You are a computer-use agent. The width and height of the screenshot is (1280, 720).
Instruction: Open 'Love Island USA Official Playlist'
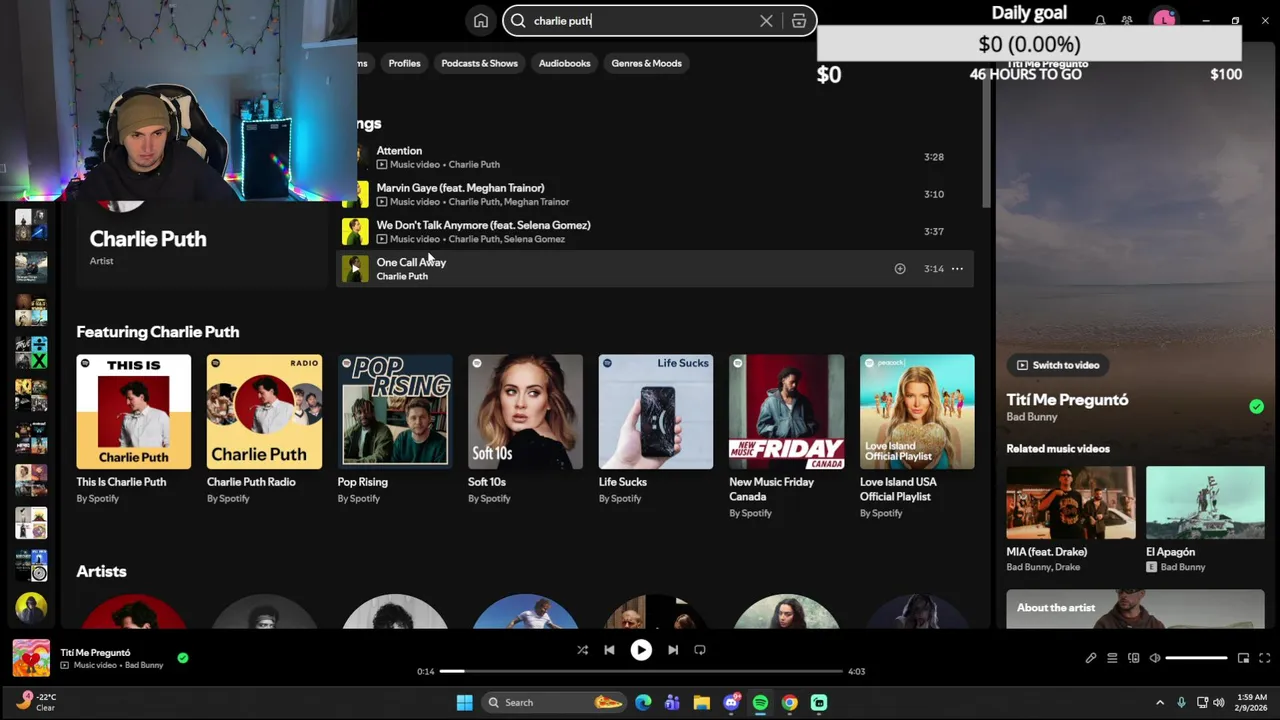tap(917, 411)
